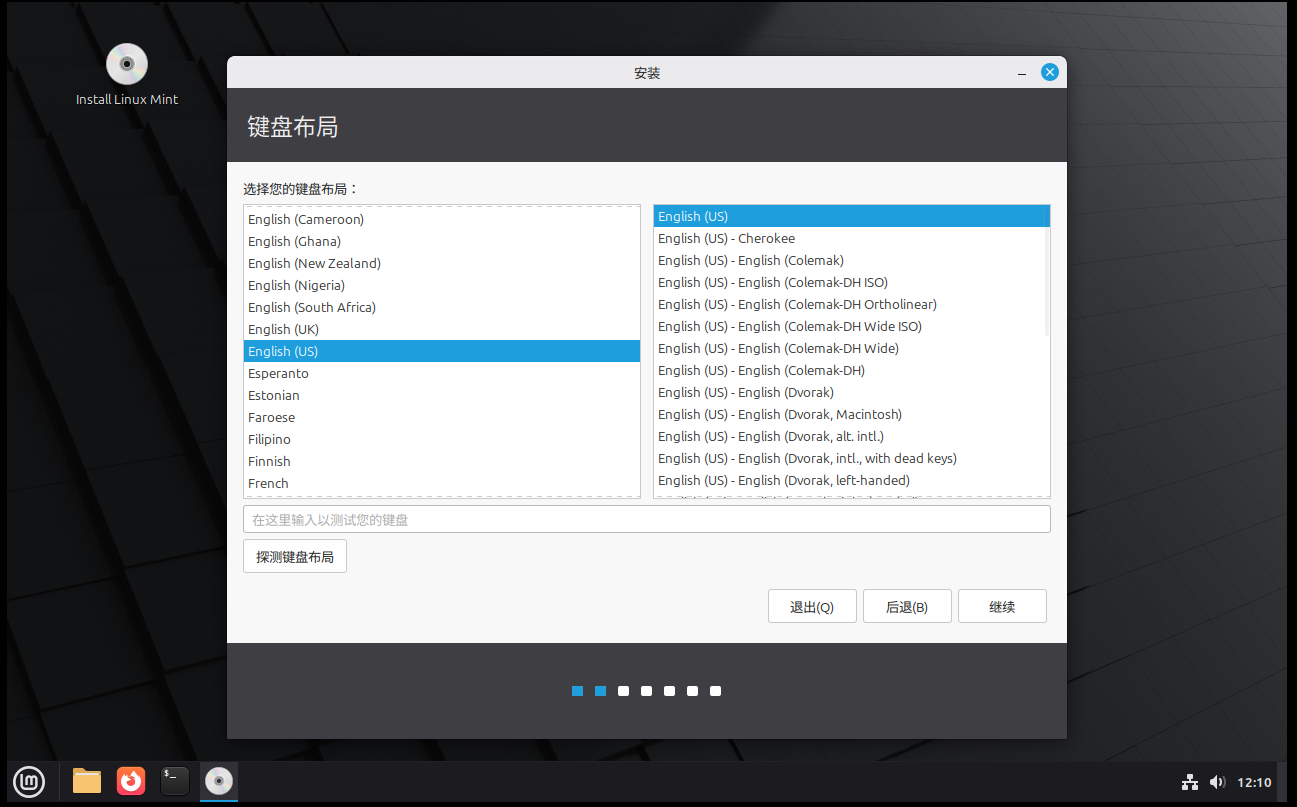The height and width of the screenshot is (807, 1297).
Task: Minimize the installer window
Action: (1021, 73)
